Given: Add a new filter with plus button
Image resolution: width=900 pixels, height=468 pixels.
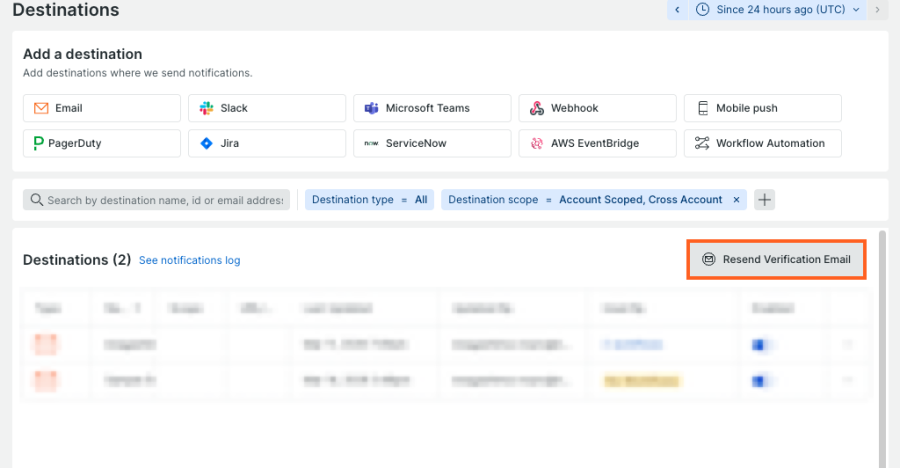Looking at the screenshot, I should click(765, 200).
